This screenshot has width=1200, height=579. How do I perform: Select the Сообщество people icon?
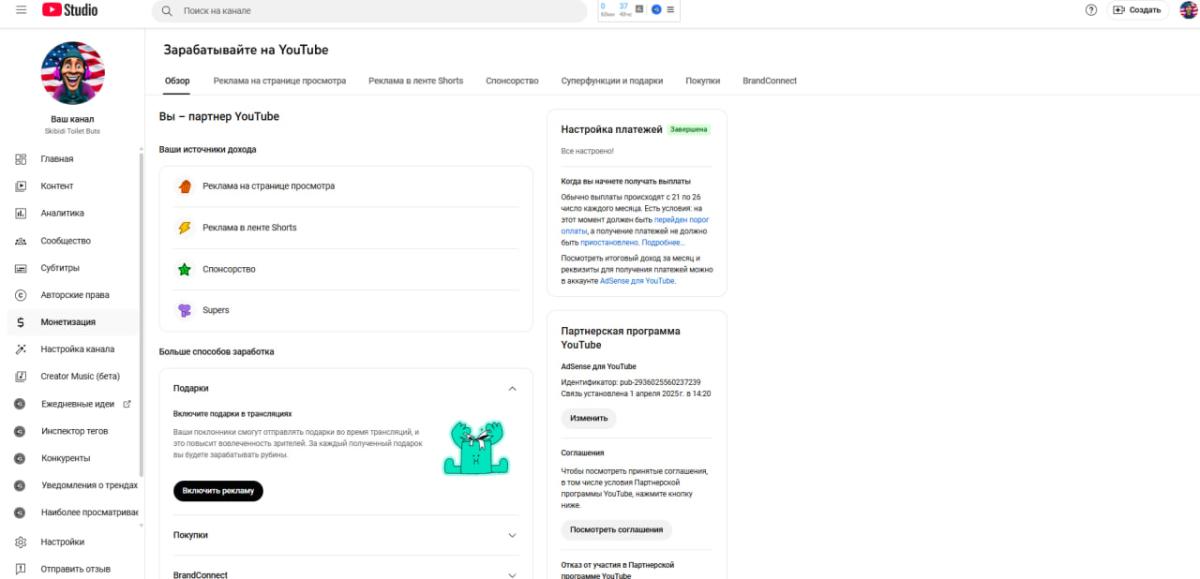pos(20,241)
